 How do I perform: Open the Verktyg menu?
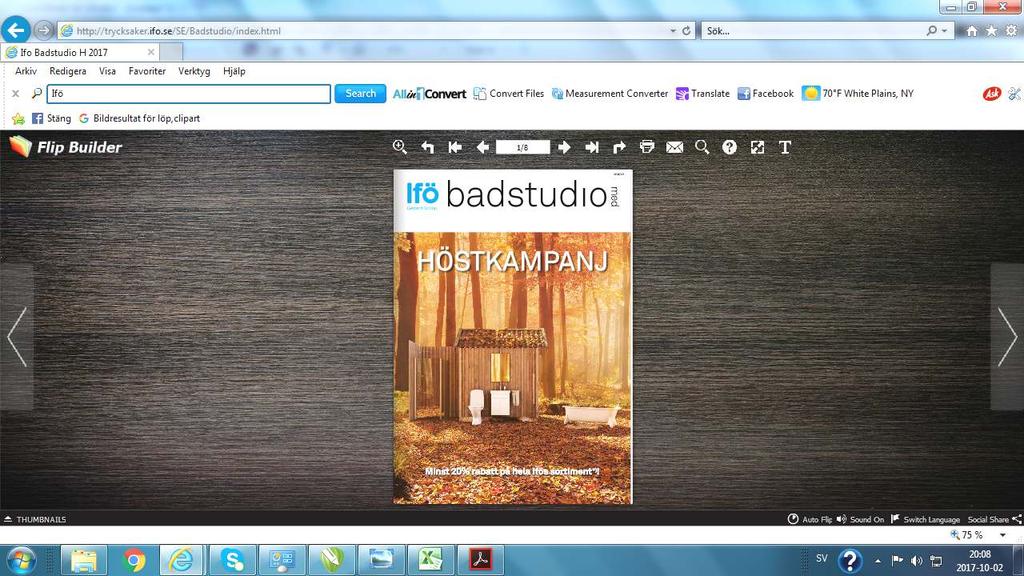[x=194, y=71]
